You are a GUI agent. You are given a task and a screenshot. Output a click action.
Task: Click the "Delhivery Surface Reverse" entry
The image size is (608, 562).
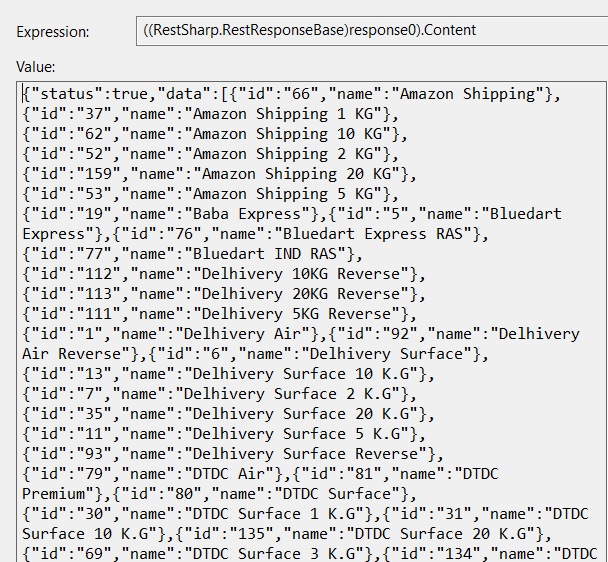pyautogui.click(x=233, y=454)
